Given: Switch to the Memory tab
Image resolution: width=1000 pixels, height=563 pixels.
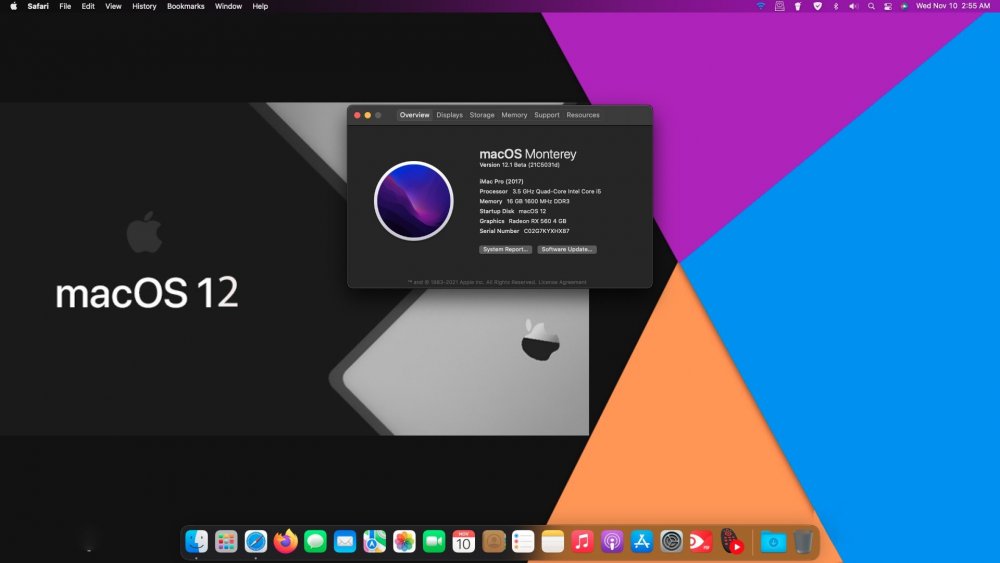Looking at the screenshot, I should click(514, 115).
